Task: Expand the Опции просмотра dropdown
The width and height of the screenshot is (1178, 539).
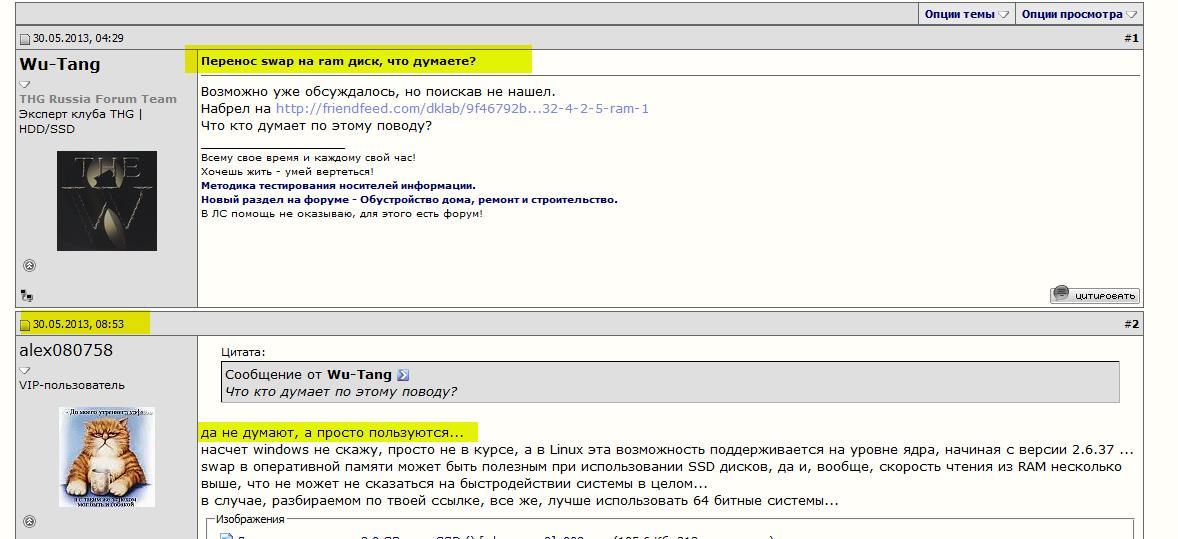Action: 1079,14
